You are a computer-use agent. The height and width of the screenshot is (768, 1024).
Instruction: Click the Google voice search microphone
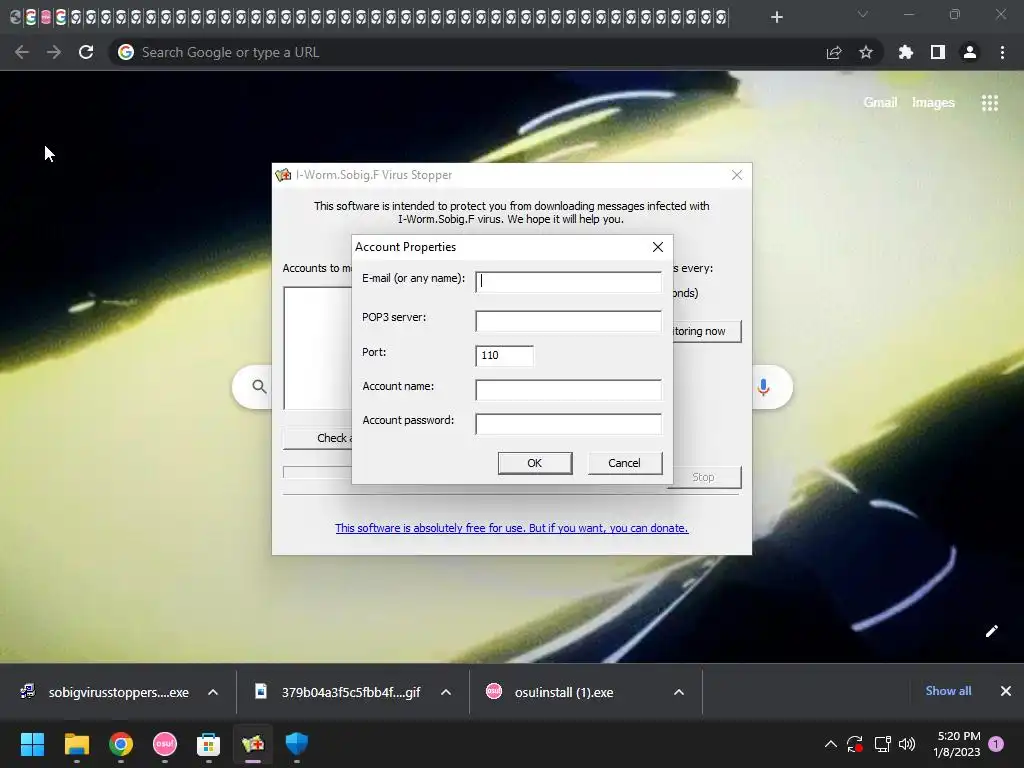tap(763, 387)
